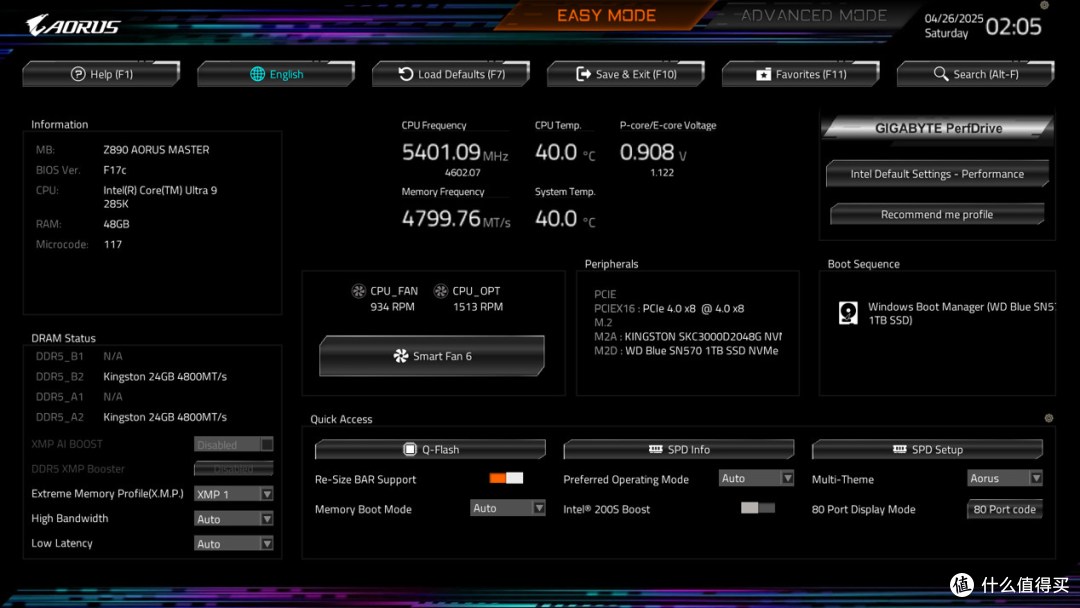Click the 4799.76 MT/s memory frequency value
Screen dimensions: 1080x608
tap(456, 218)
